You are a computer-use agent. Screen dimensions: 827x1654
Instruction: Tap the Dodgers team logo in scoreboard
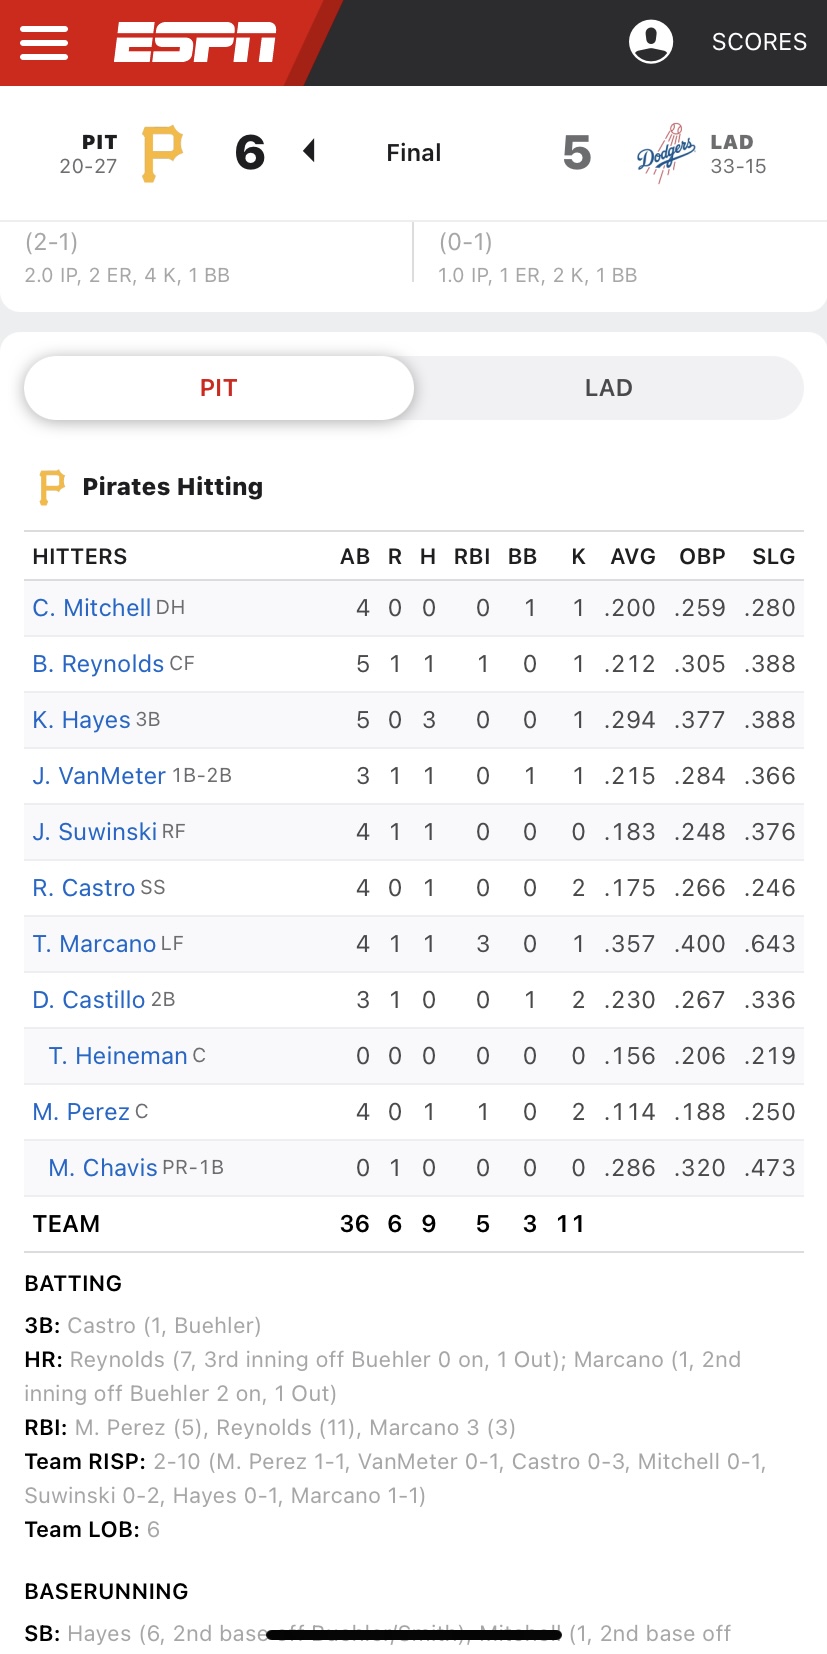666,153
